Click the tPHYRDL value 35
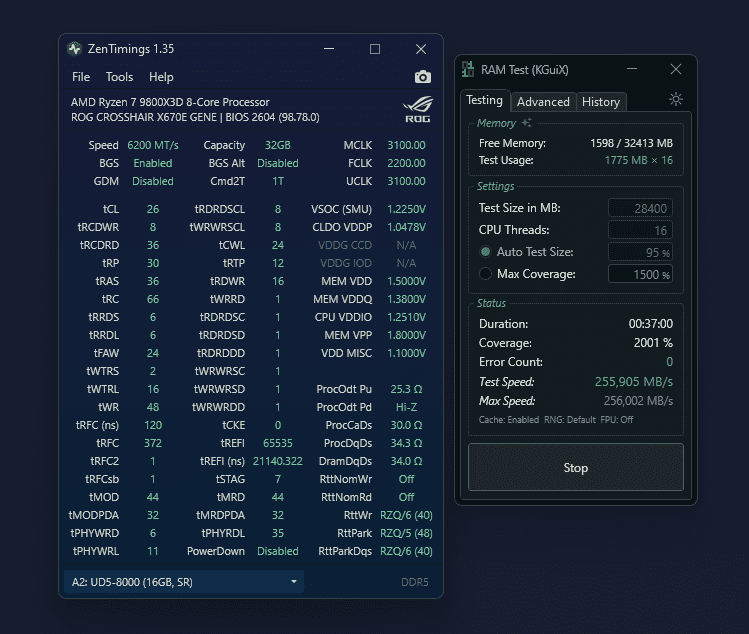The image size is (749, 634). pyautogui.click(x=278, y=533)
